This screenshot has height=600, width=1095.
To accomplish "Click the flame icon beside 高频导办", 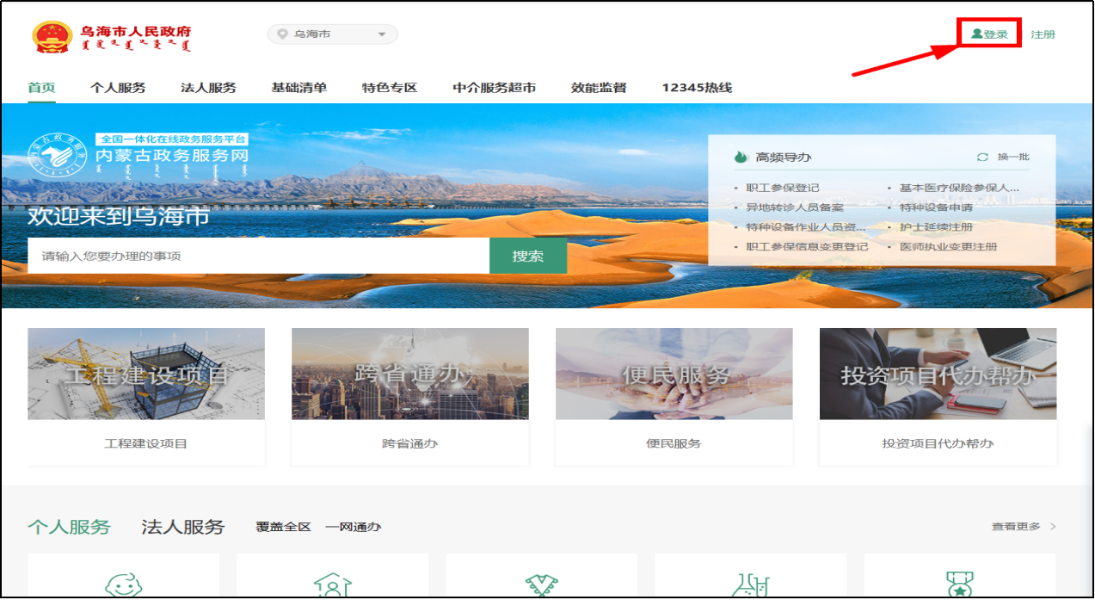I will pos(742,156).
